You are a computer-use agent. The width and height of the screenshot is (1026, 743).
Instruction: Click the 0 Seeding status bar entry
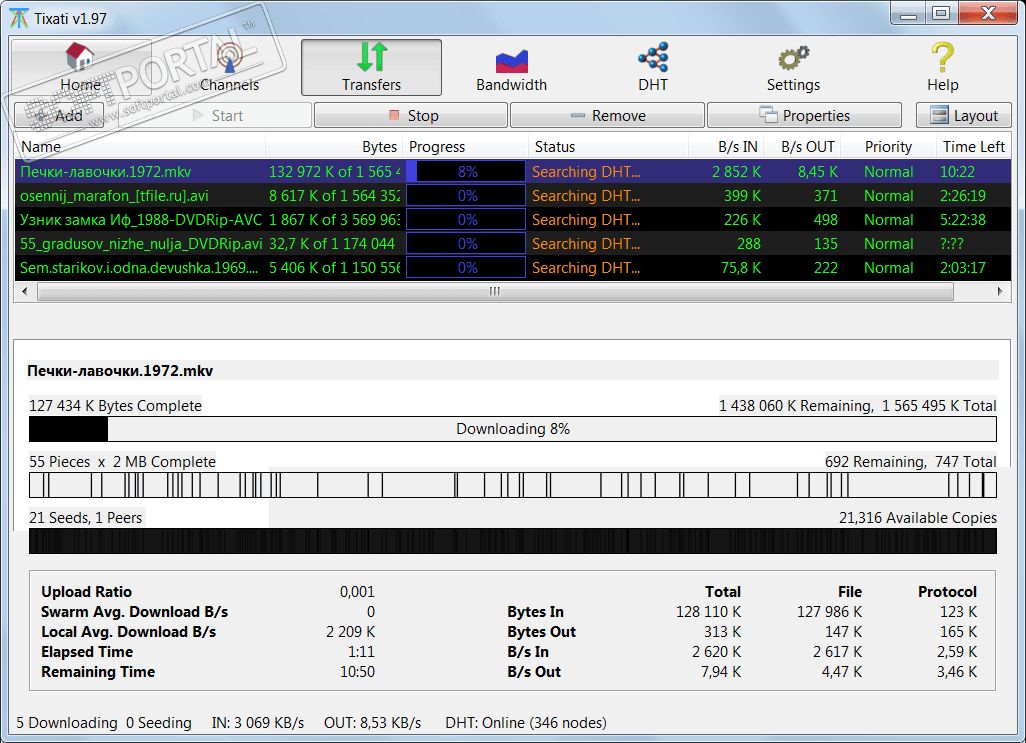coord(158,723)
